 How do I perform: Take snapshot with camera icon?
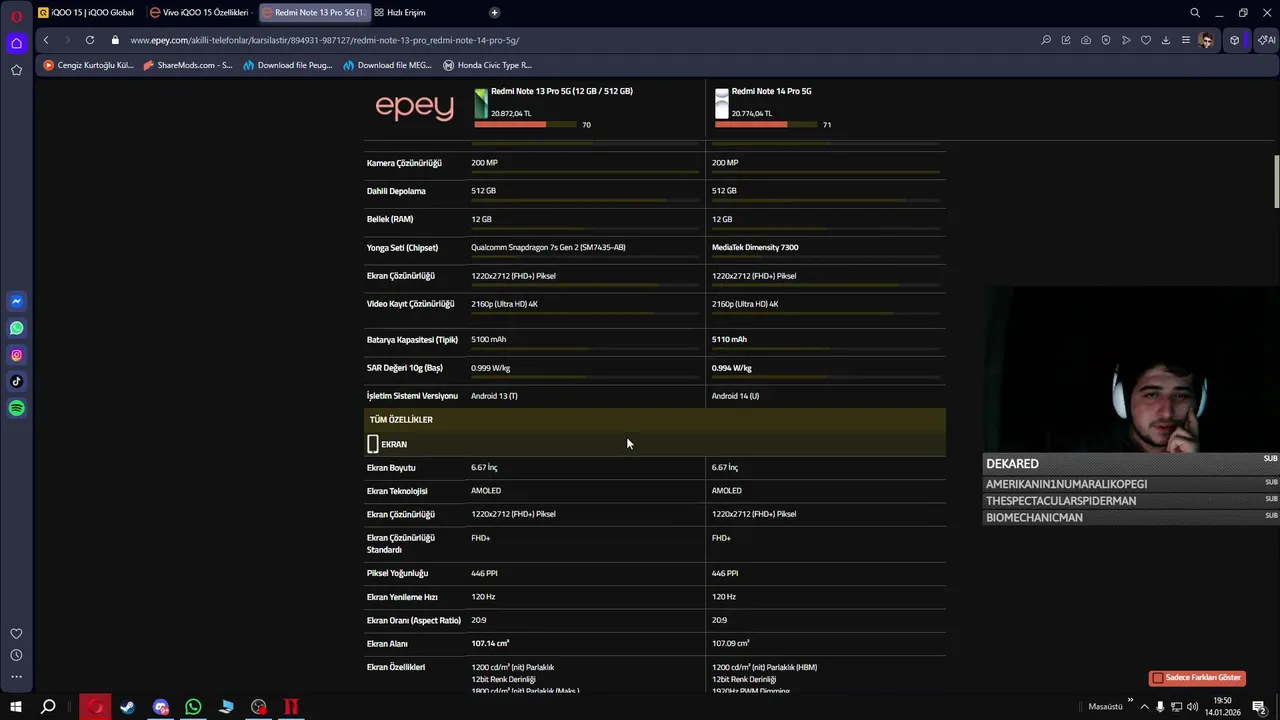coord(1086,40)
